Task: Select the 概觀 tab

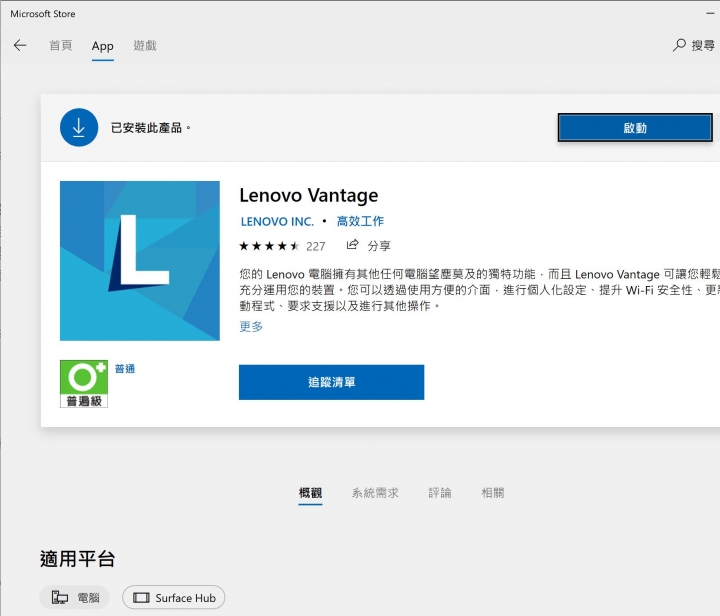Action: point(310,493)
